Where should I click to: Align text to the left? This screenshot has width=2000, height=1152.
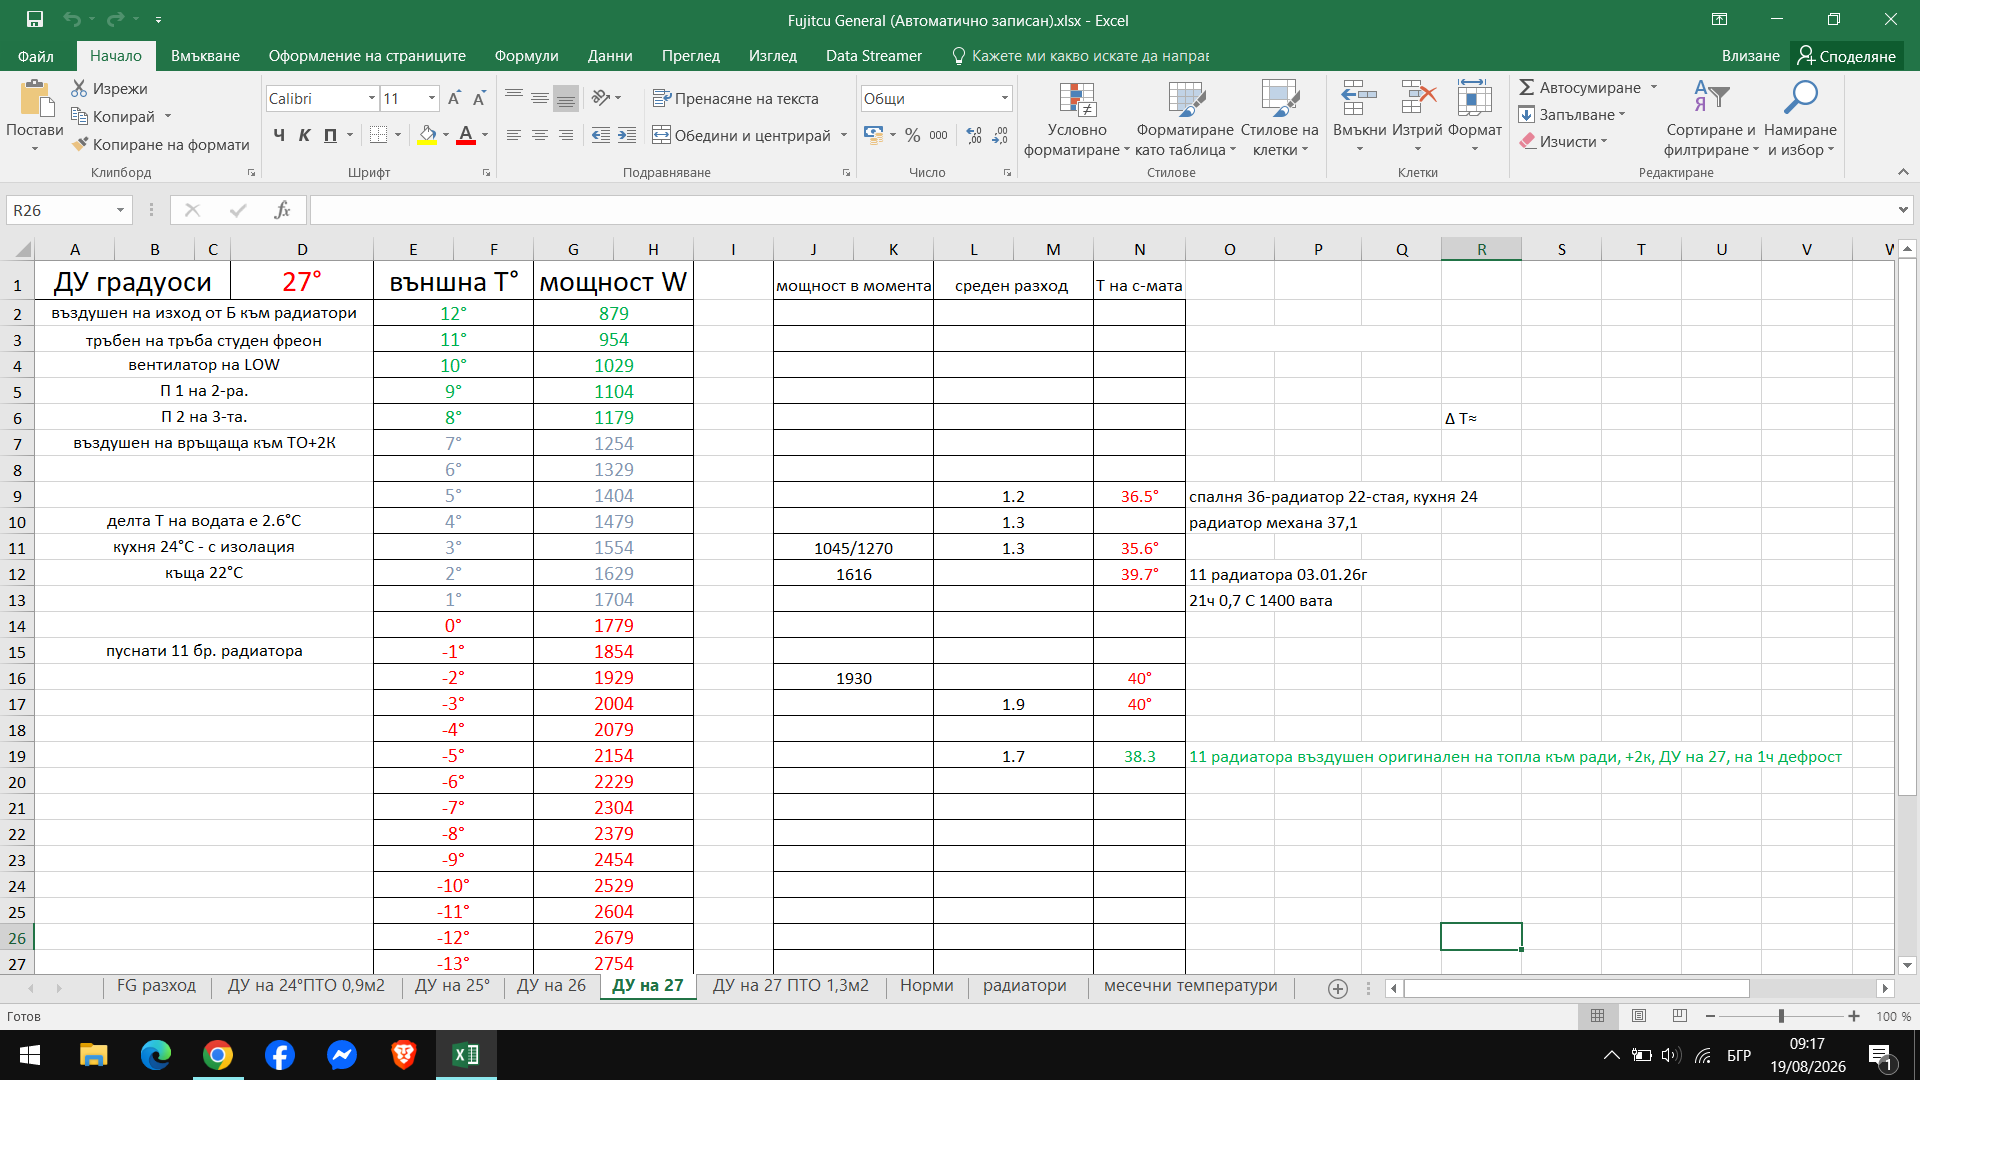click(514, 135)
